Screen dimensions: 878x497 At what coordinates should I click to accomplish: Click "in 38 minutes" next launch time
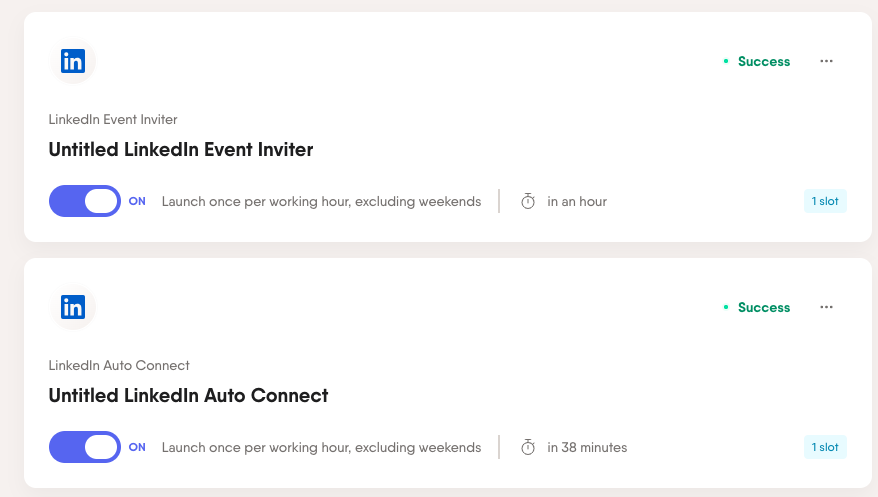pos(587,448)
